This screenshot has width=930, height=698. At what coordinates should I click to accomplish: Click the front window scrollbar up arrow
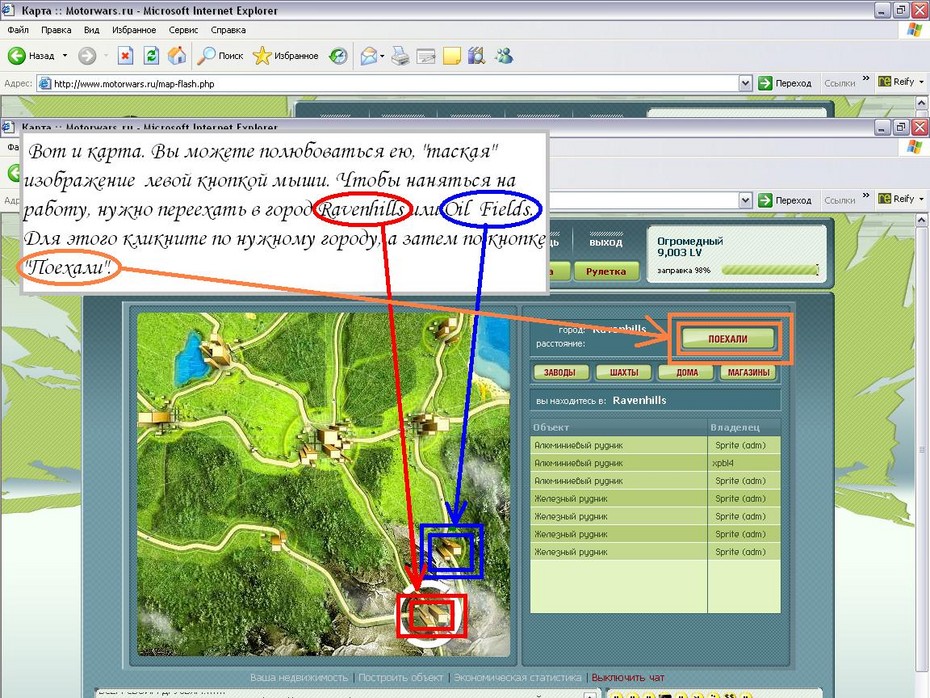click(922, 220)
